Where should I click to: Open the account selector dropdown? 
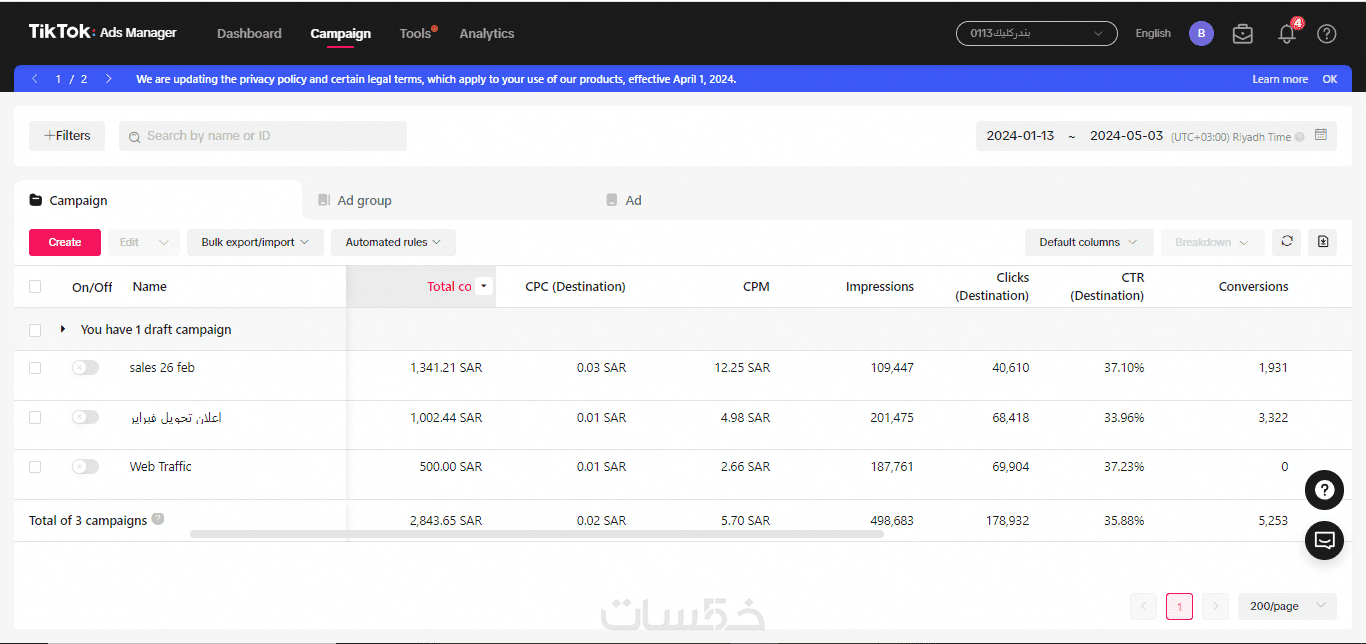[1037, 33]
